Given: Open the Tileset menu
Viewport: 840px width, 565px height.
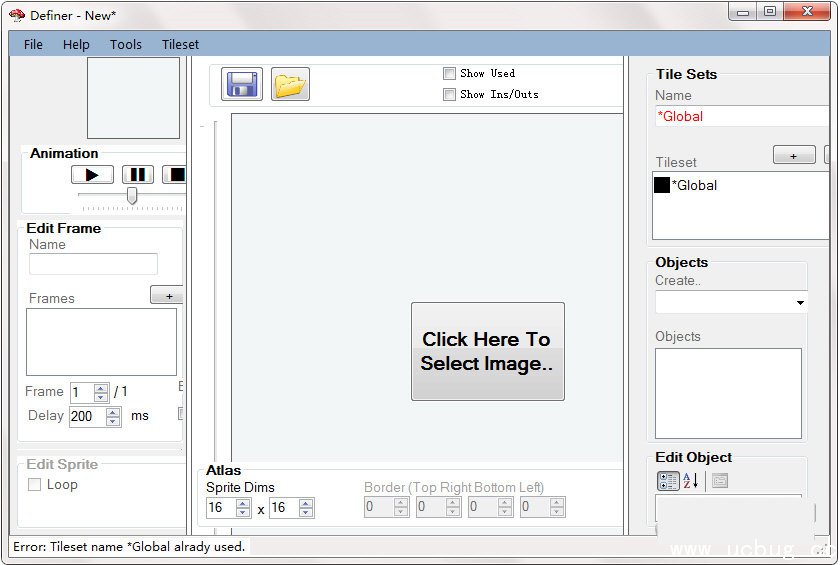Looking at the screenshot, I should click(x=180, y=44).
